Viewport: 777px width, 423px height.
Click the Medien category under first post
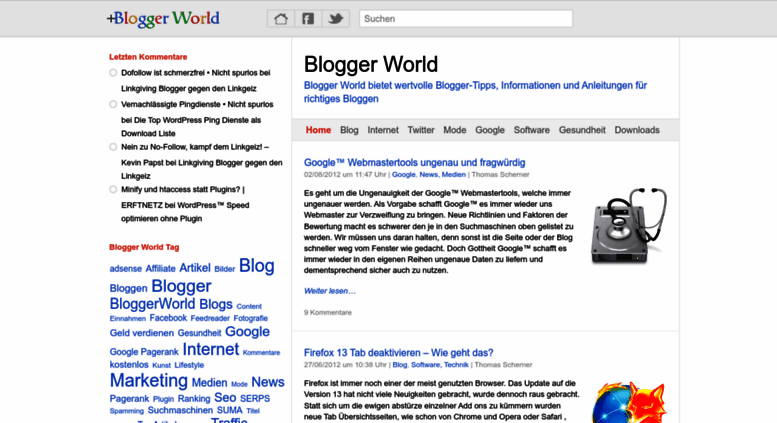pos(454,174)
